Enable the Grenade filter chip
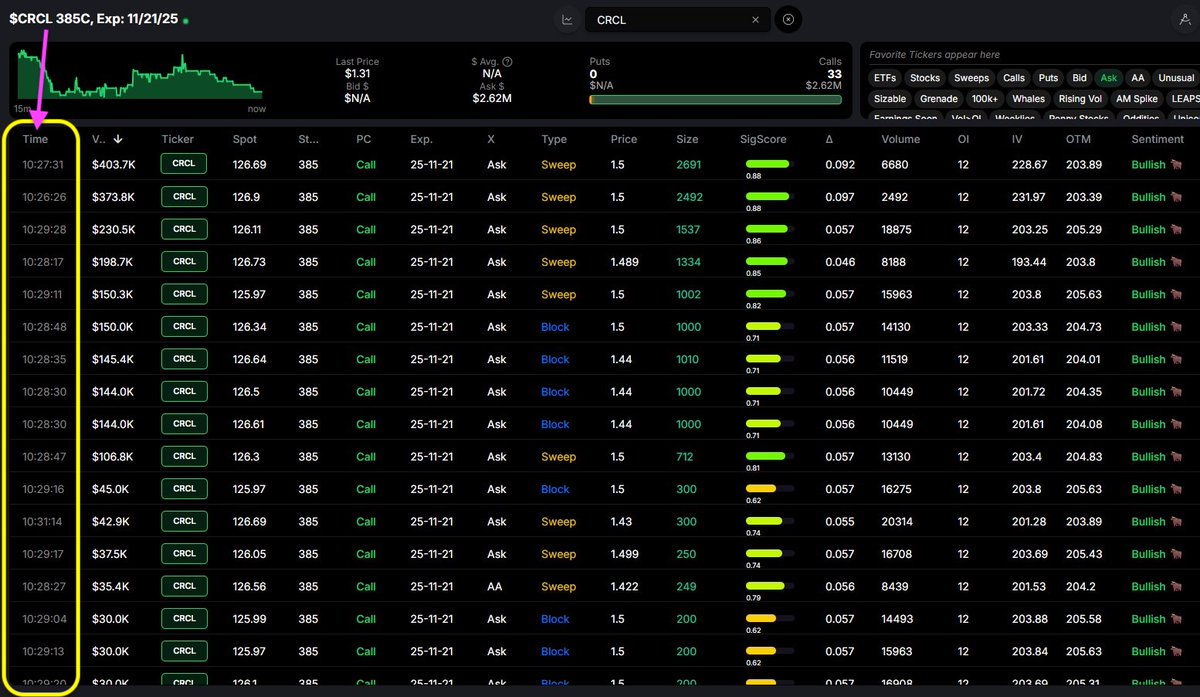 [939, 99]
